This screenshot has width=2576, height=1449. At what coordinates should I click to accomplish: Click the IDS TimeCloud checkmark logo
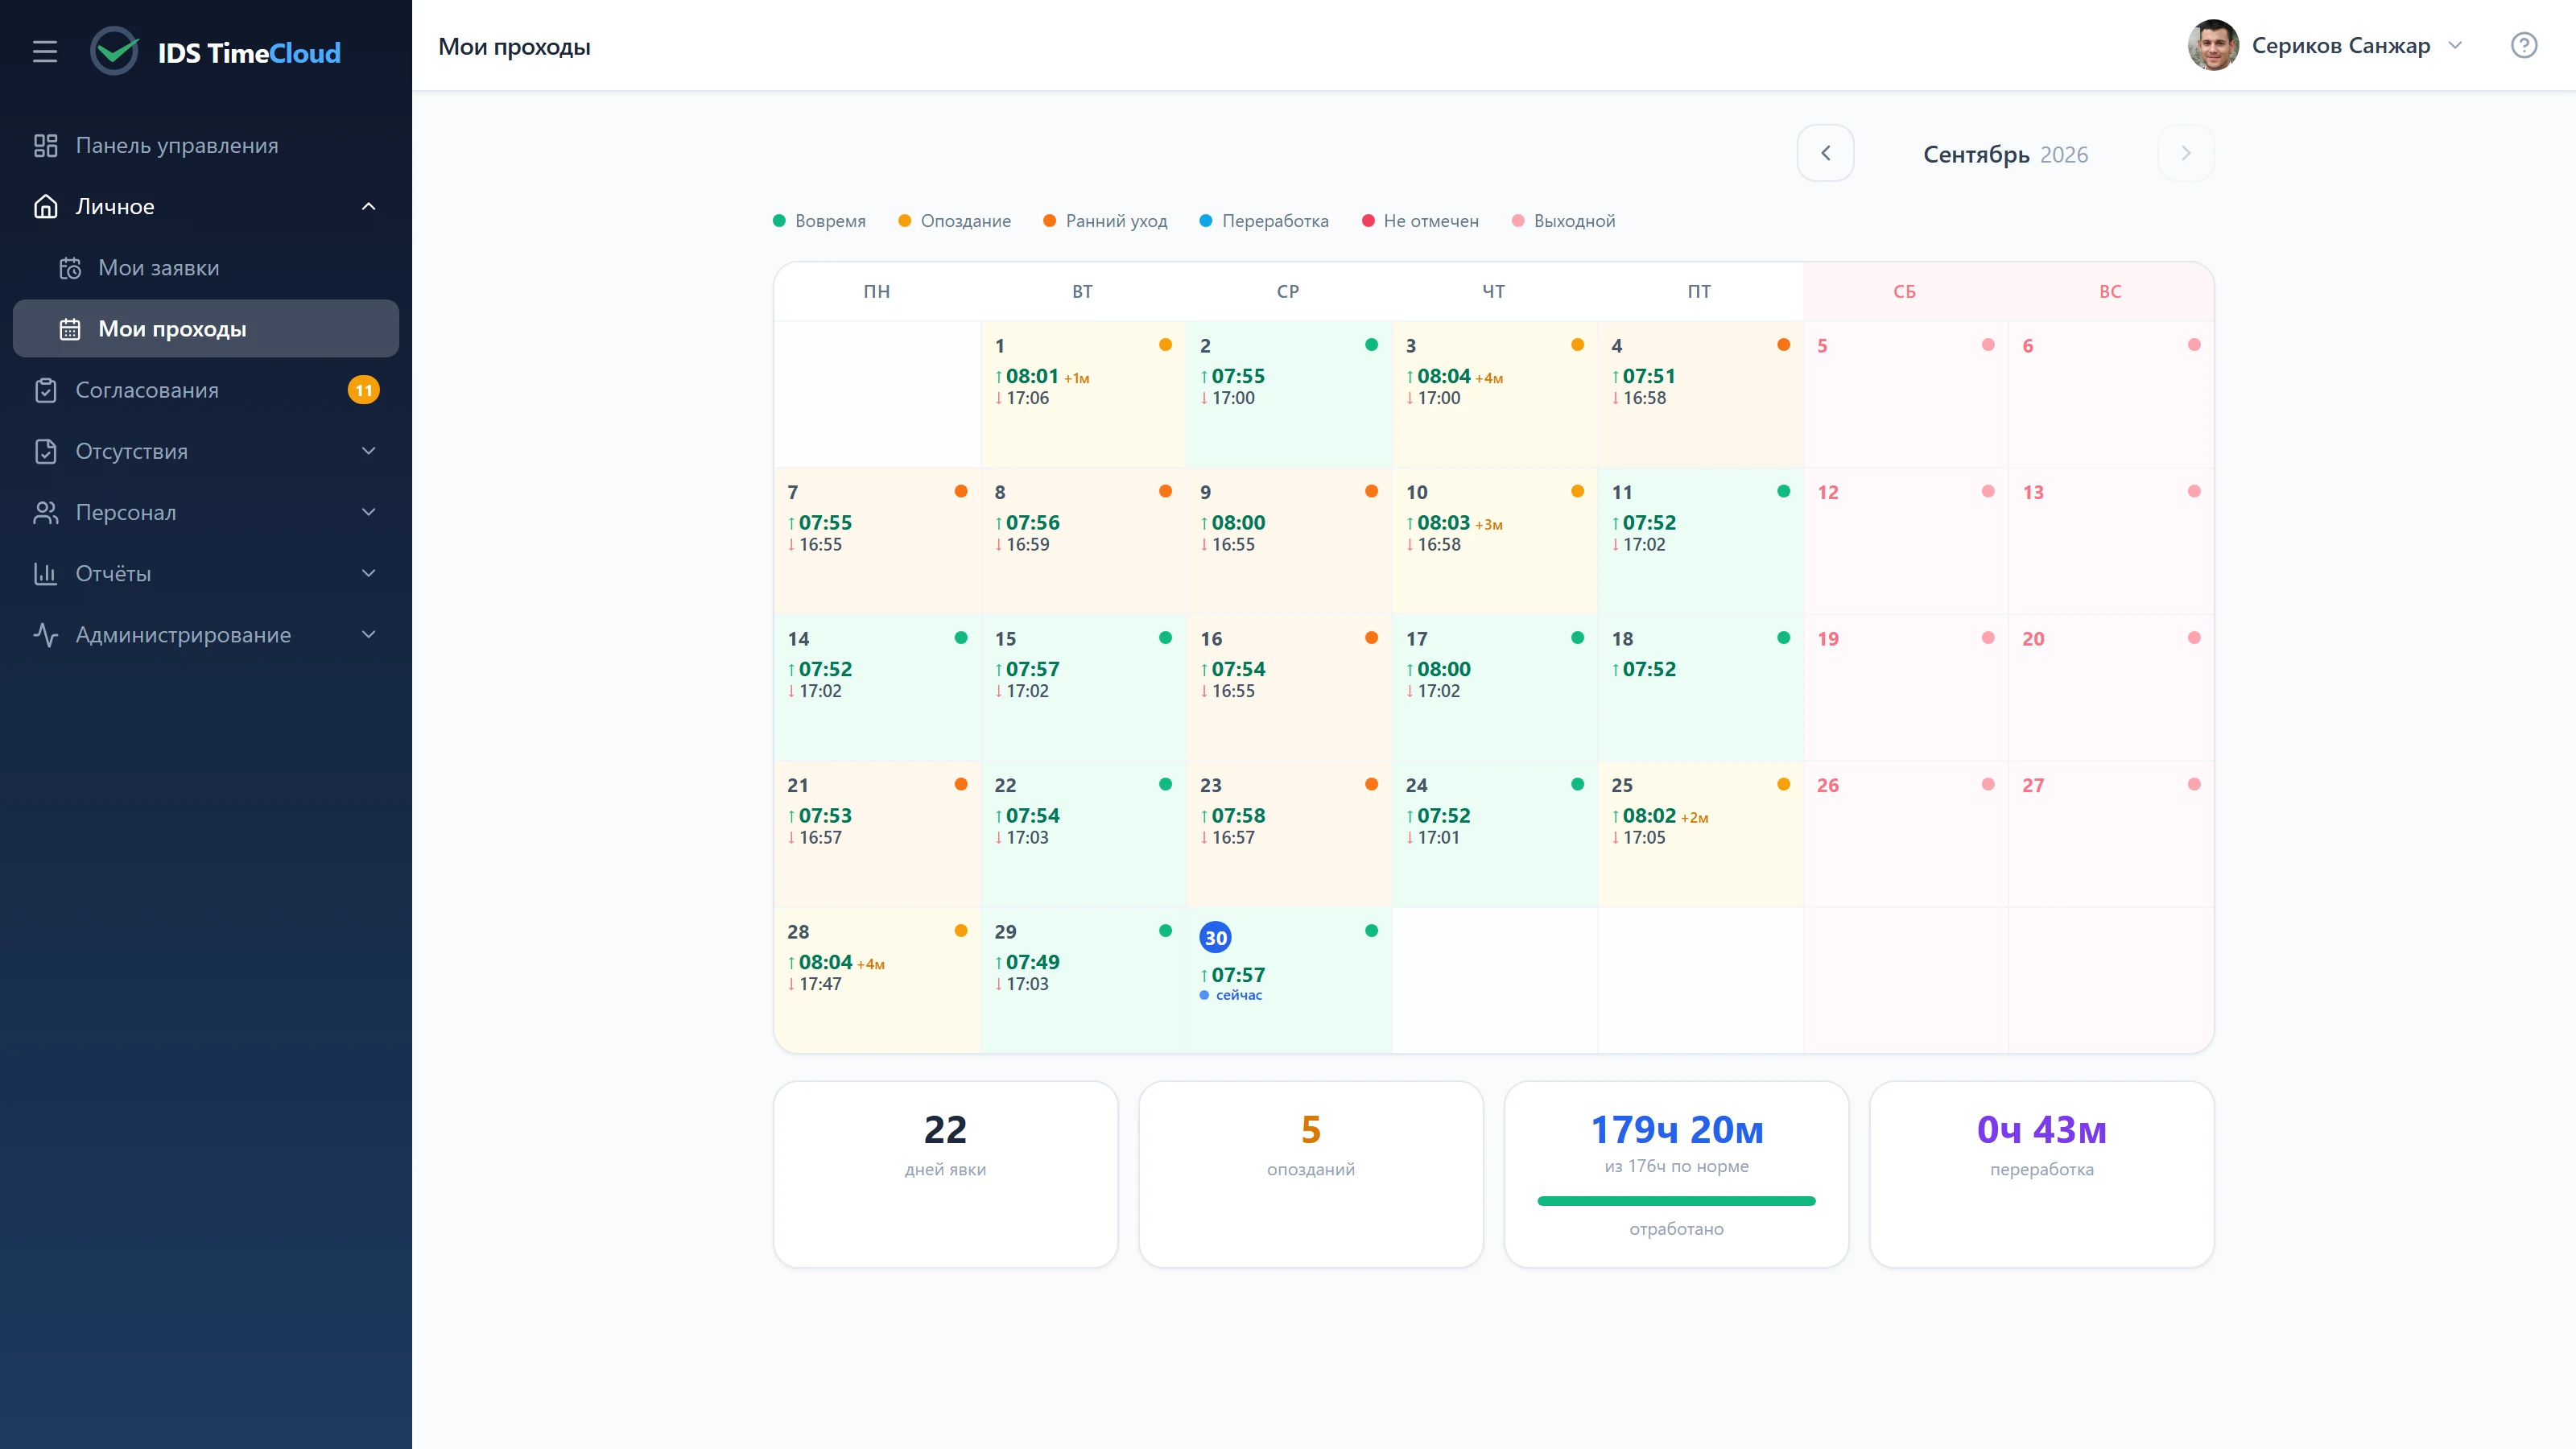click(x=115, y=51)
